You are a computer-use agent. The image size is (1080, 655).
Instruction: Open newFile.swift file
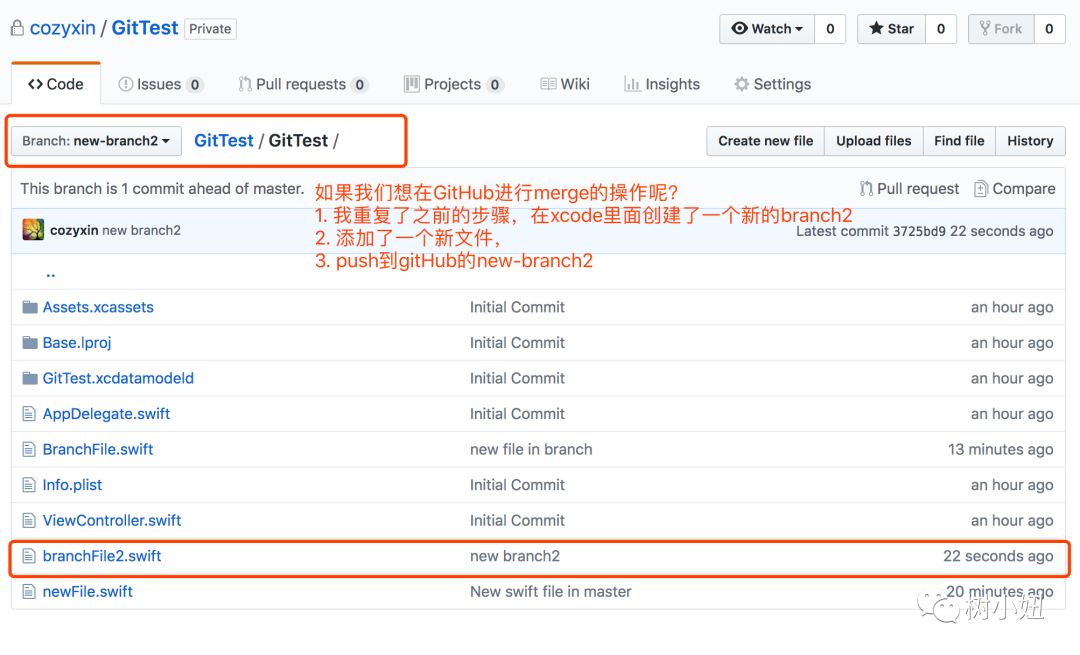(87, 592)
